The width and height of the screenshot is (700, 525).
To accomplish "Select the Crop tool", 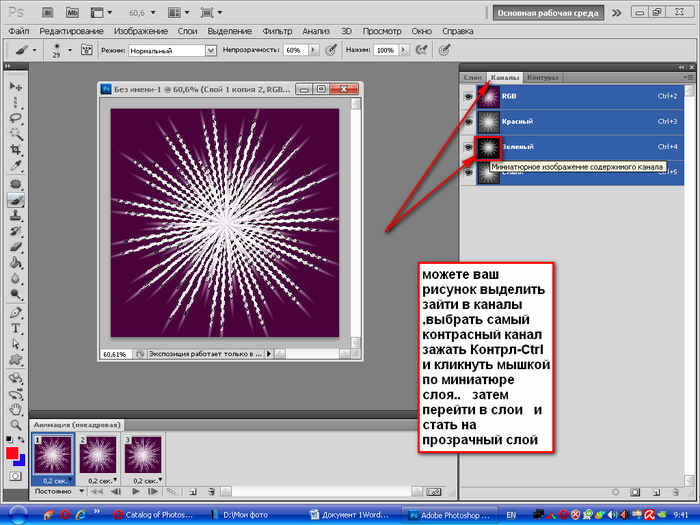I will point(16,150).
